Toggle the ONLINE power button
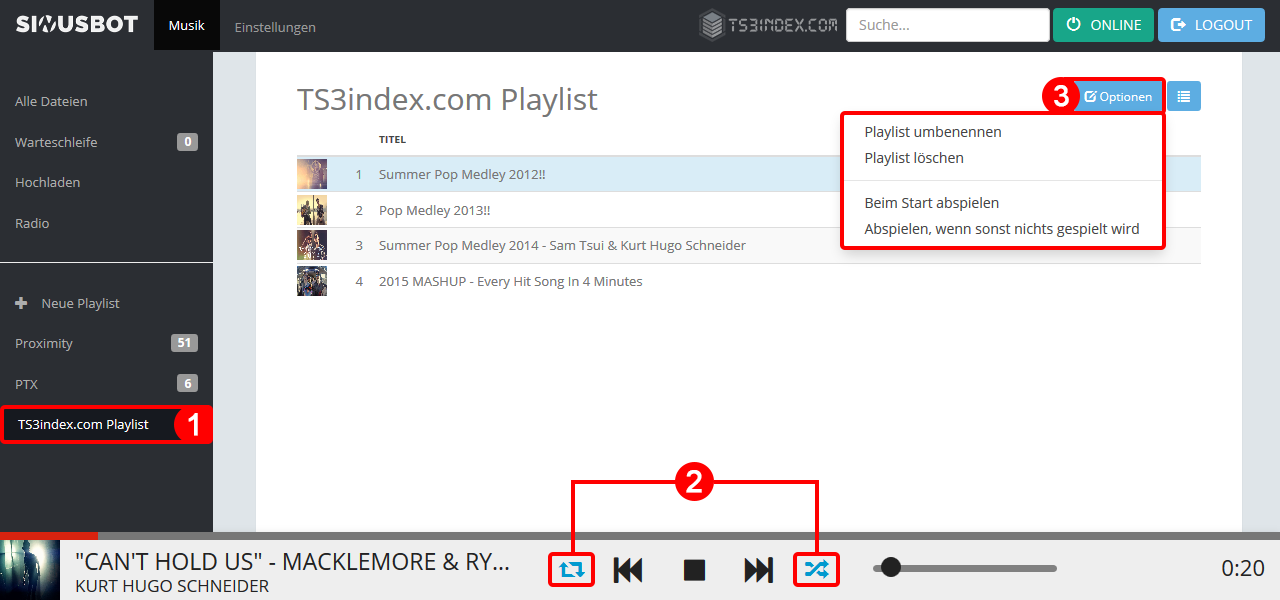 pyautogui.click(x=1103, y=25)
